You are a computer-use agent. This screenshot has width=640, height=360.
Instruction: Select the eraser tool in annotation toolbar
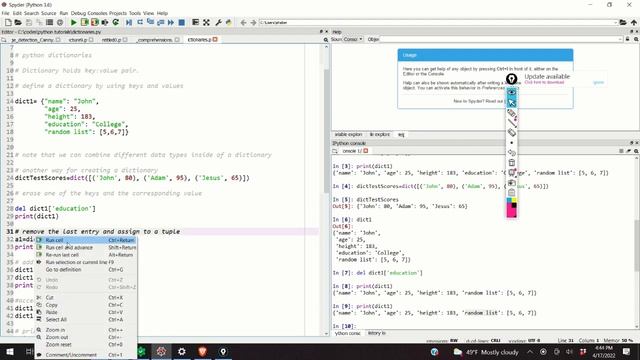512,133
